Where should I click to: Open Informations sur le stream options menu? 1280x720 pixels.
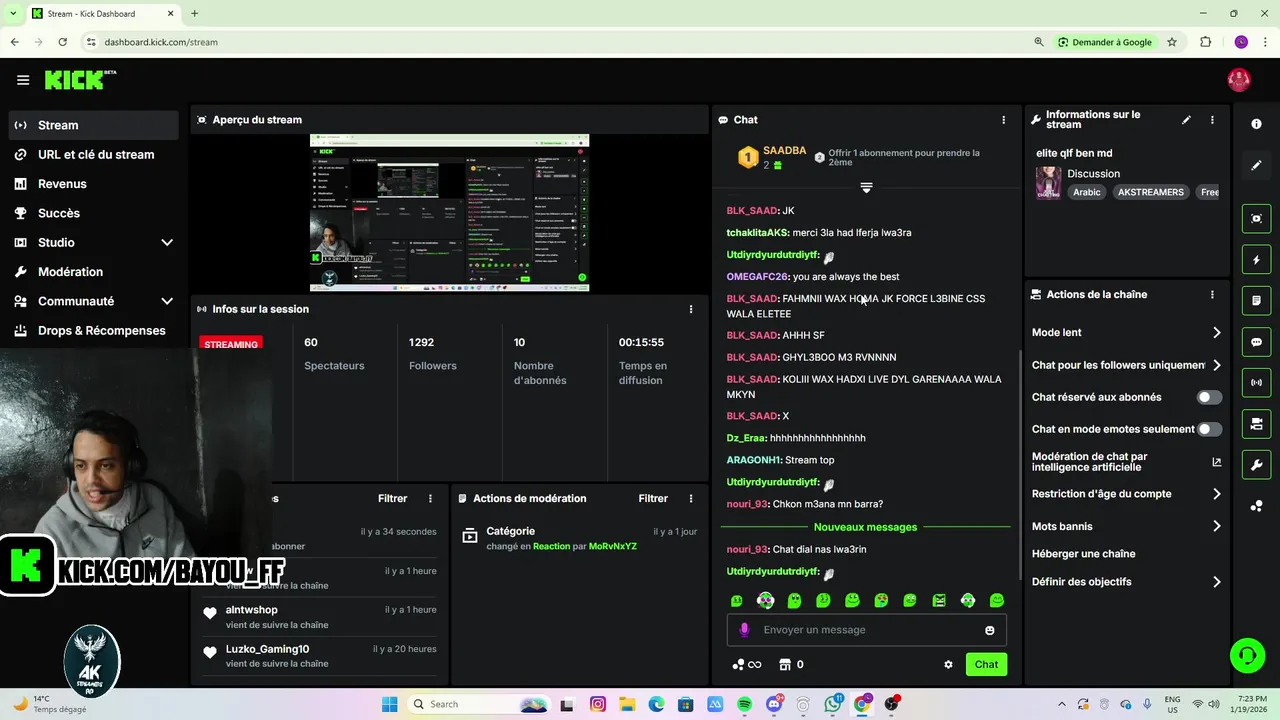click(1212, 120)
